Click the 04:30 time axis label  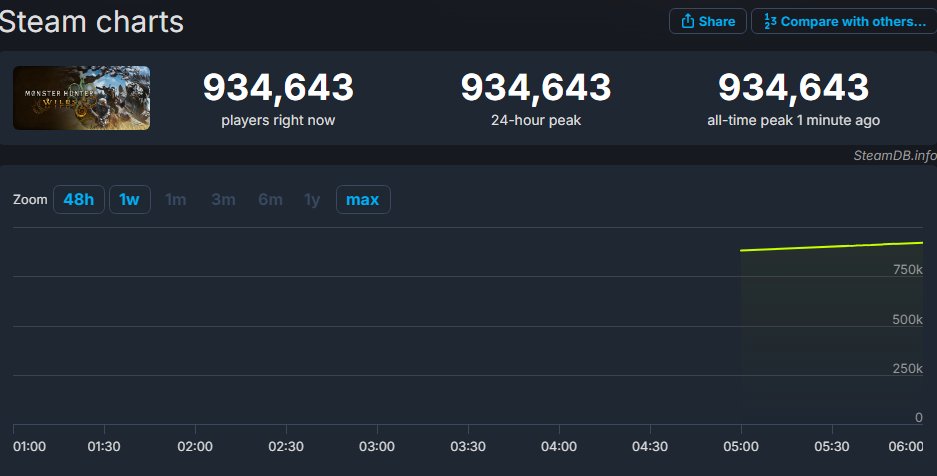(650, 447)
